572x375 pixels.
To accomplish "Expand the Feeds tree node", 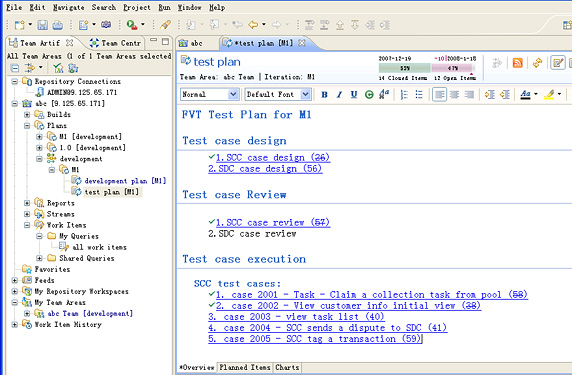I will [x=15, y=280].
